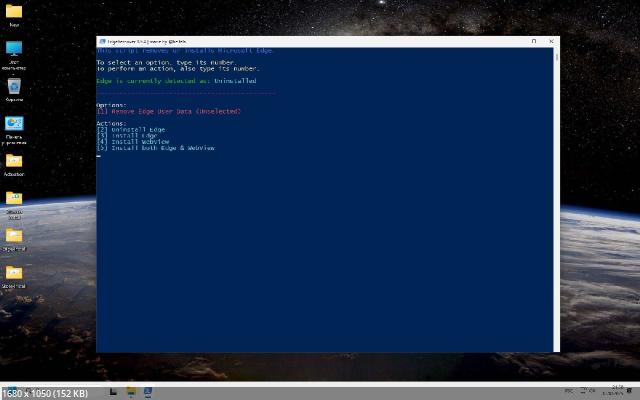The image size is (640, 400).
Task: Click the active console icon in taskbar
Action: point(148,392)
